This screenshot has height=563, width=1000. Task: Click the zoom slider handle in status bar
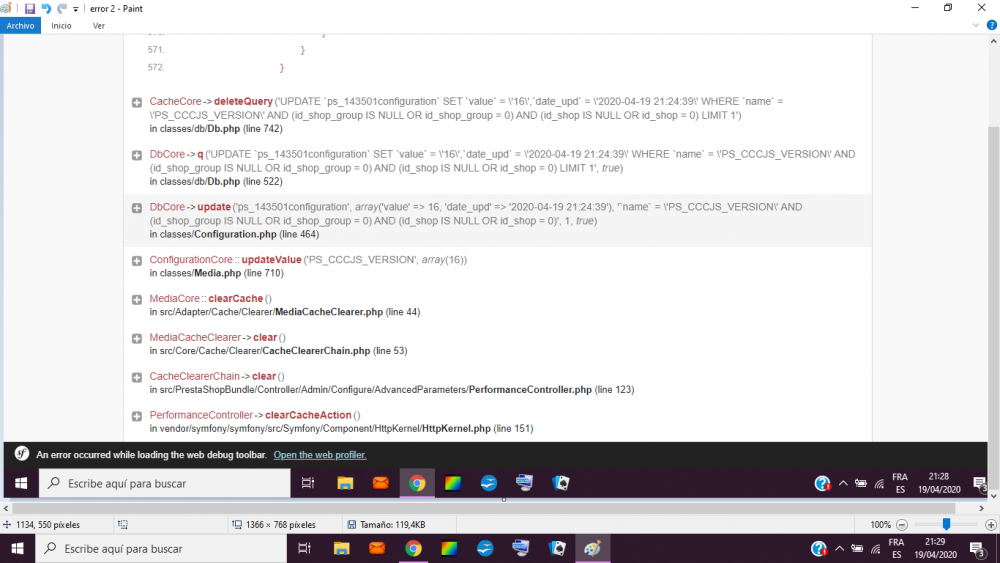click(x=946, y=524)
